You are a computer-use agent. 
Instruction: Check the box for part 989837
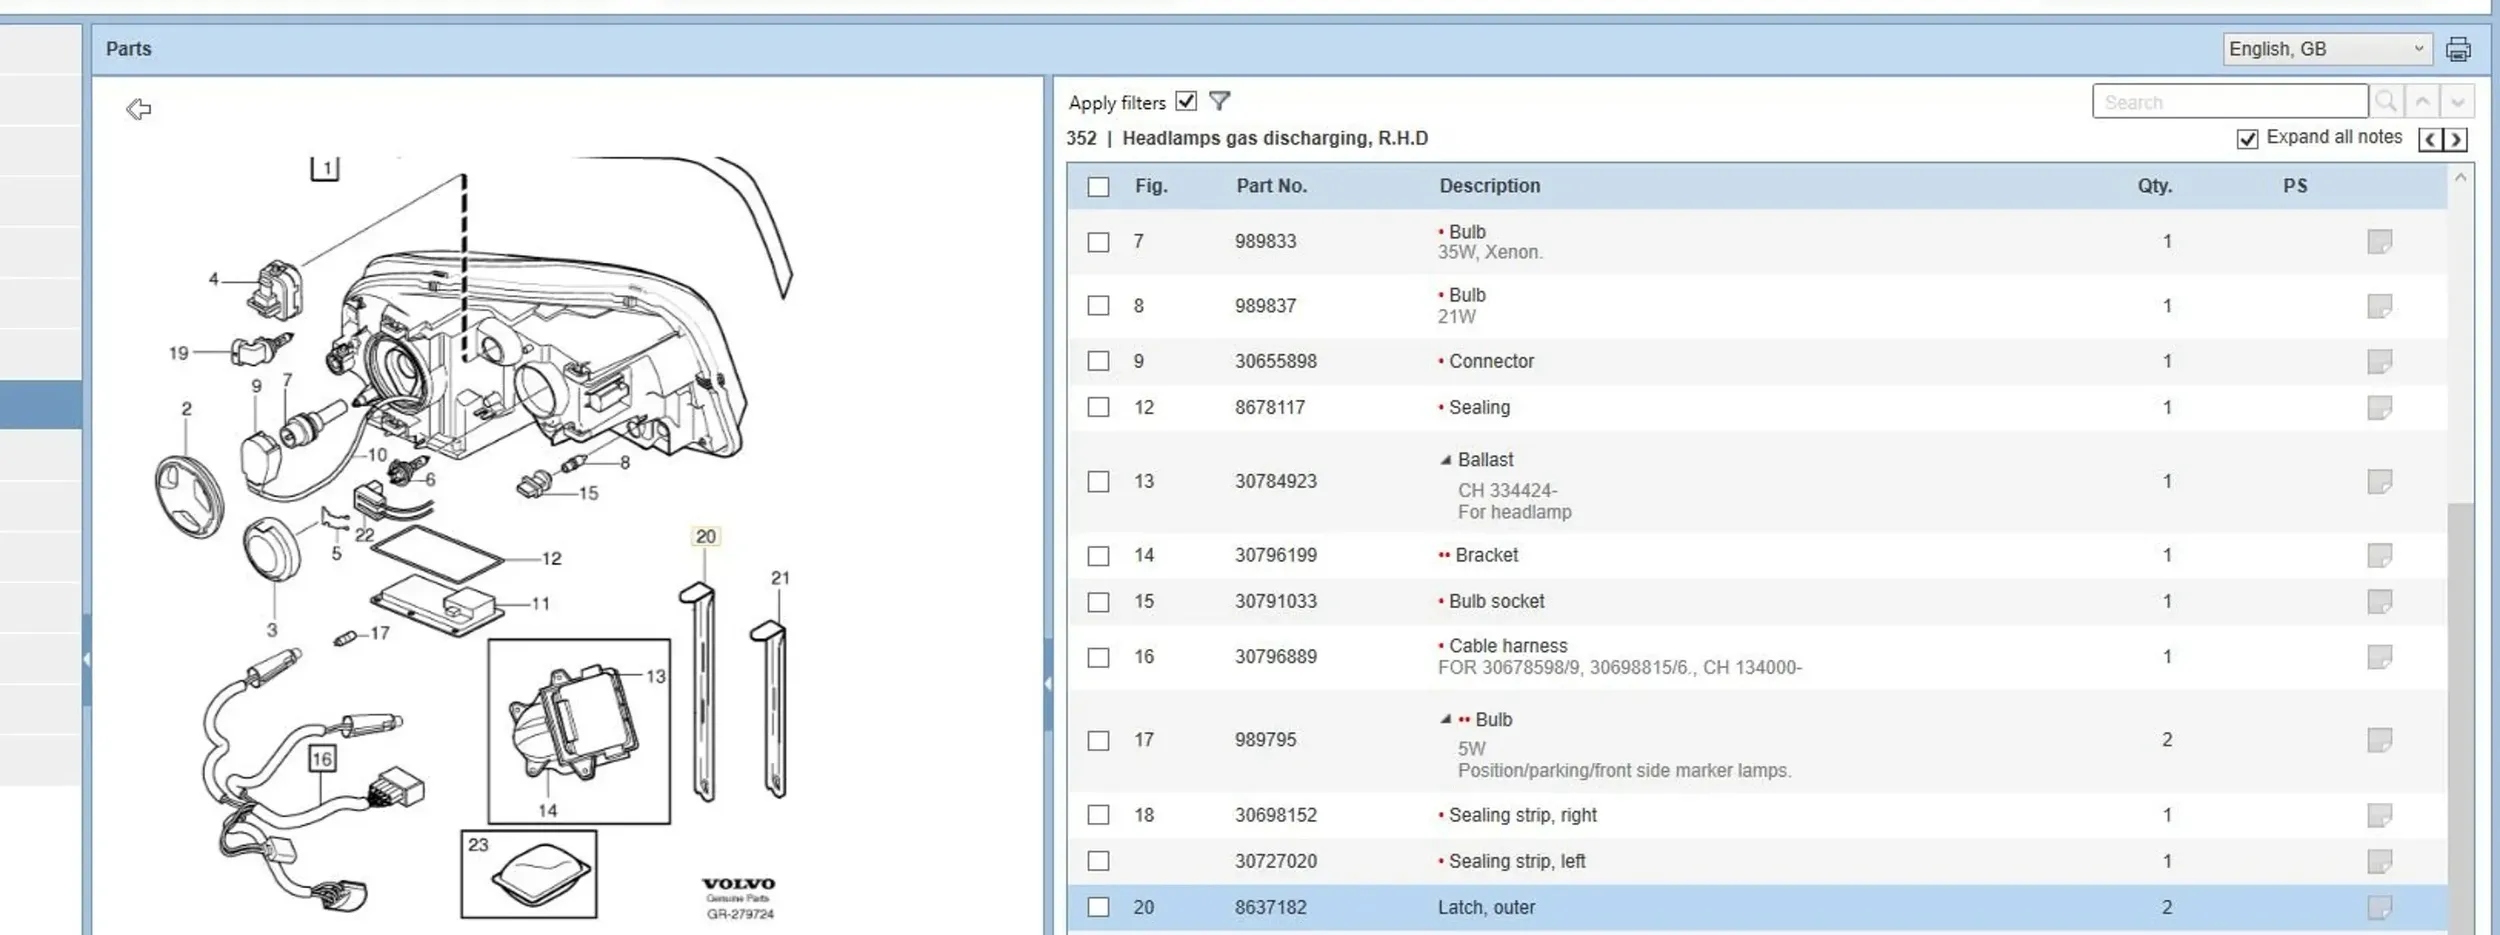pos(1098,306)
